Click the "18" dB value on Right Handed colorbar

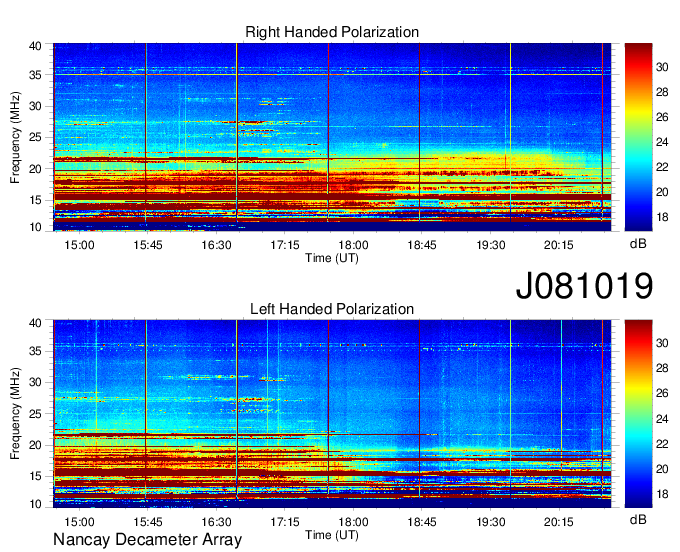pos(662,217)
